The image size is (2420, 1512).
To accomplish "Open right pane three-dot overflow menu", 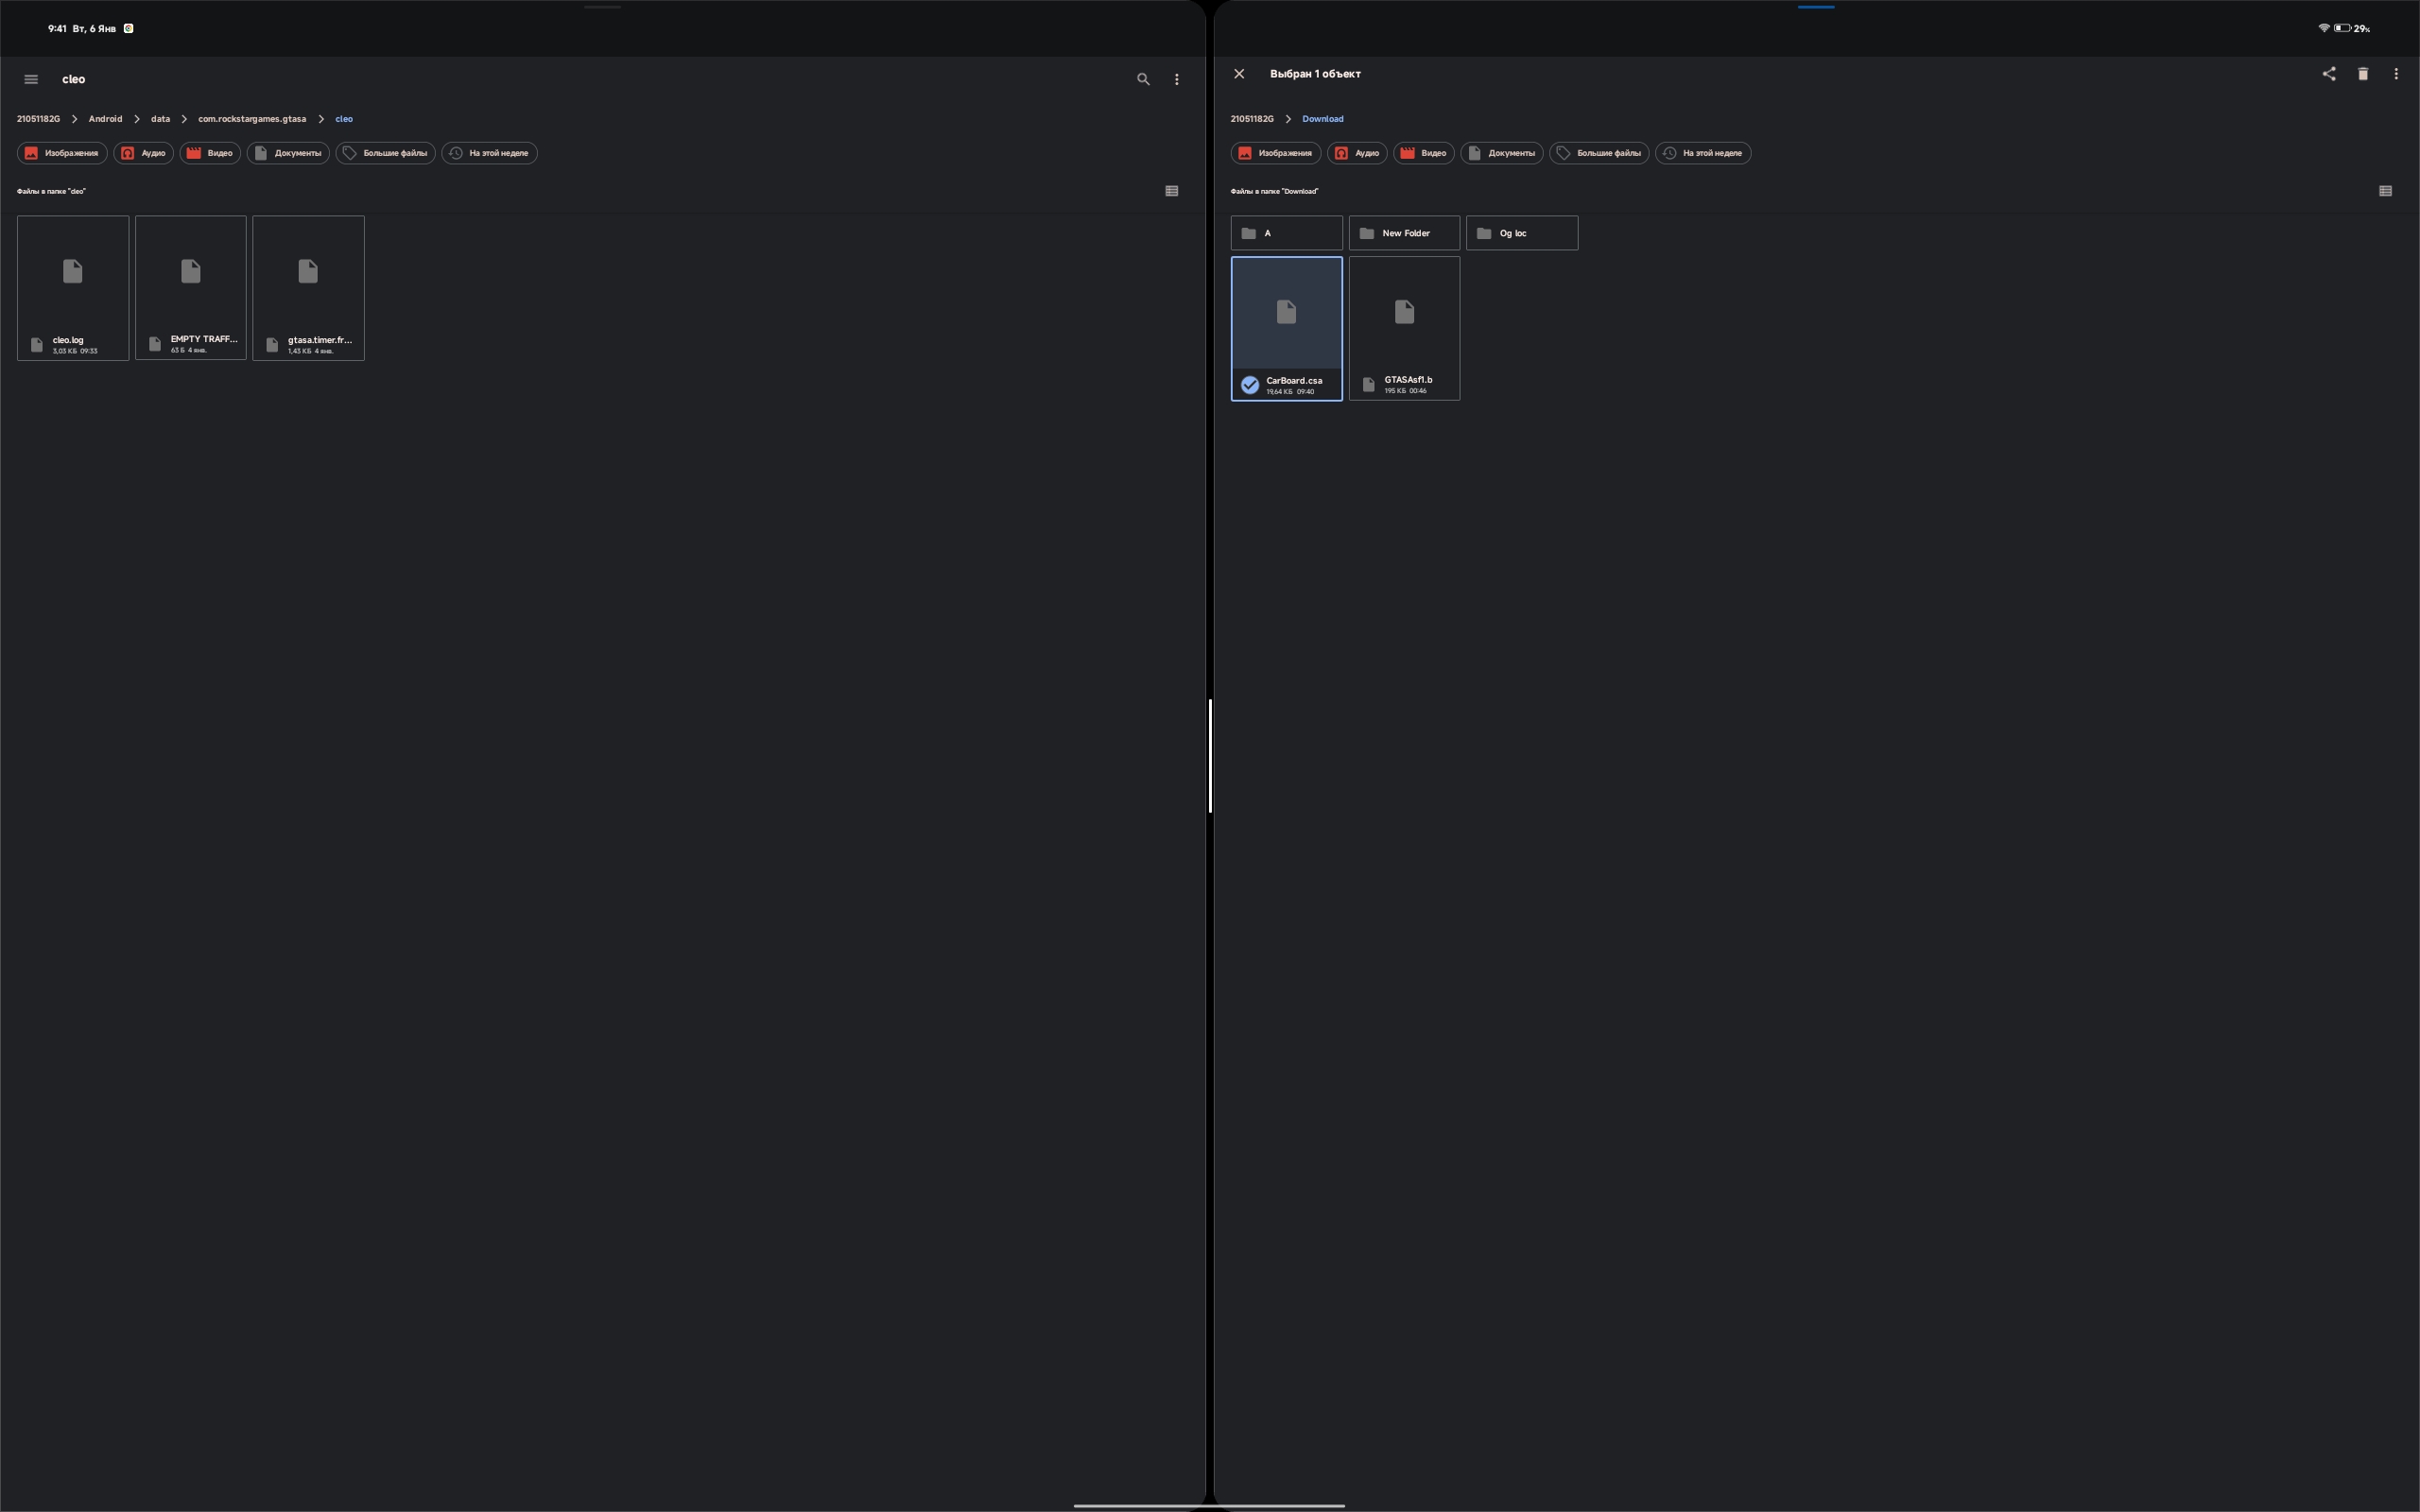I will click(x=2396, y=74).
